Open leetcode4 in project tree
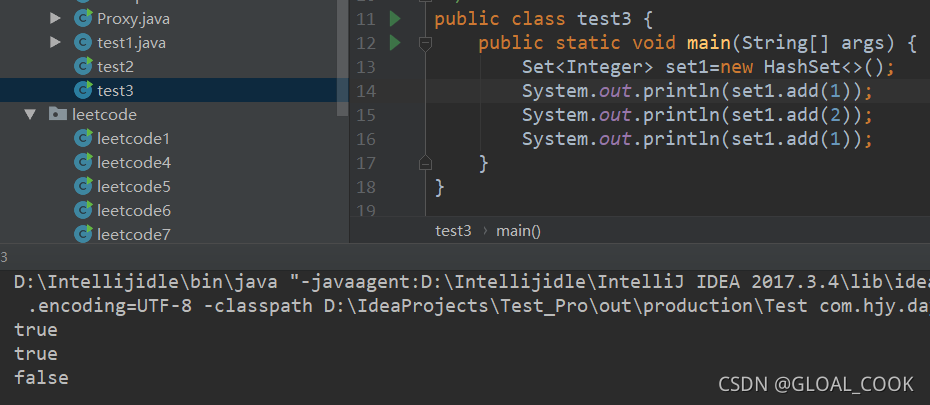 coord(134,162)
